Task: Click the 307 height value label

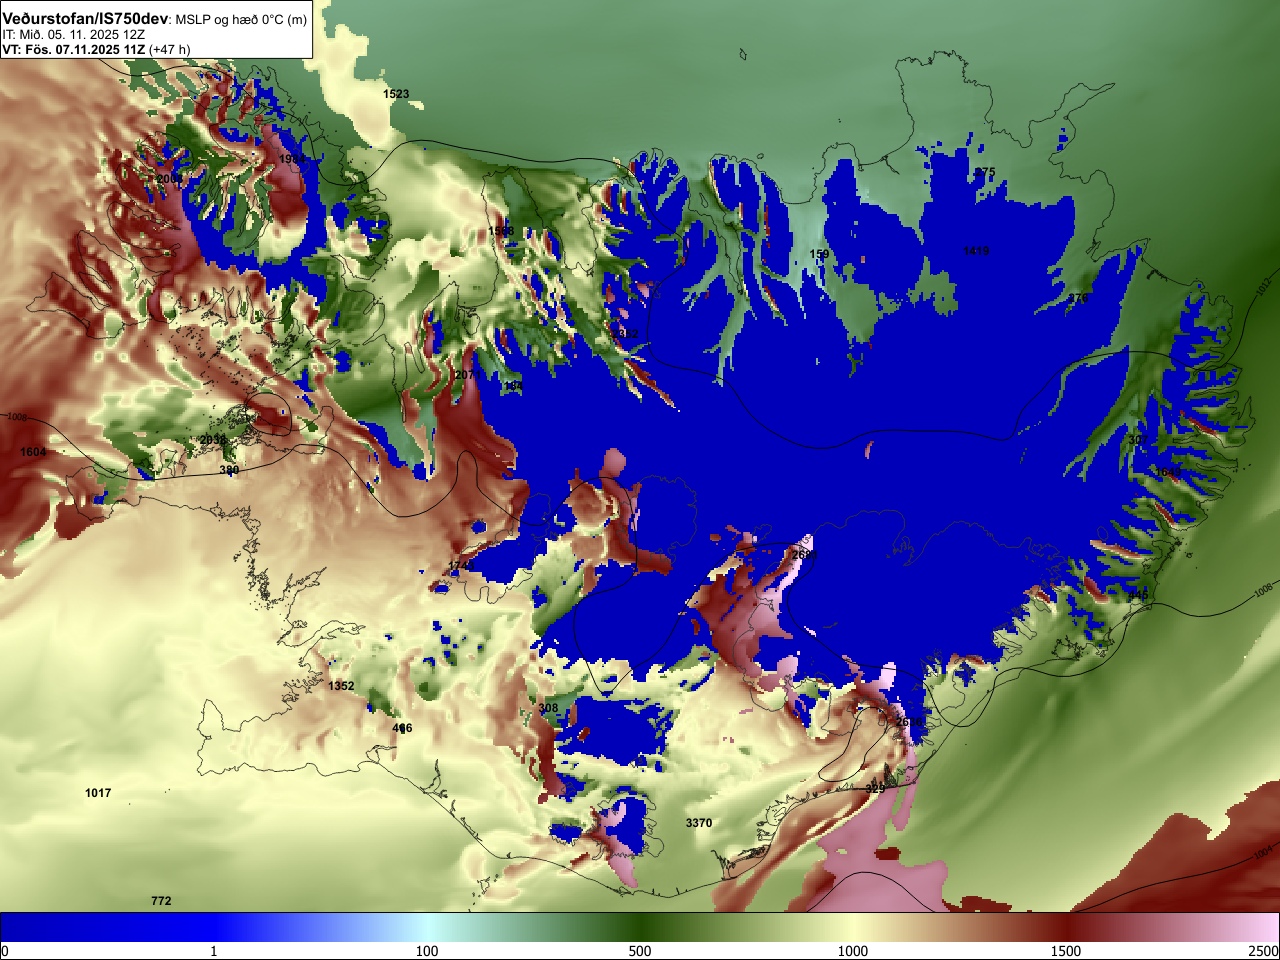Action: pyautogui.click(x=1138, y=440)
